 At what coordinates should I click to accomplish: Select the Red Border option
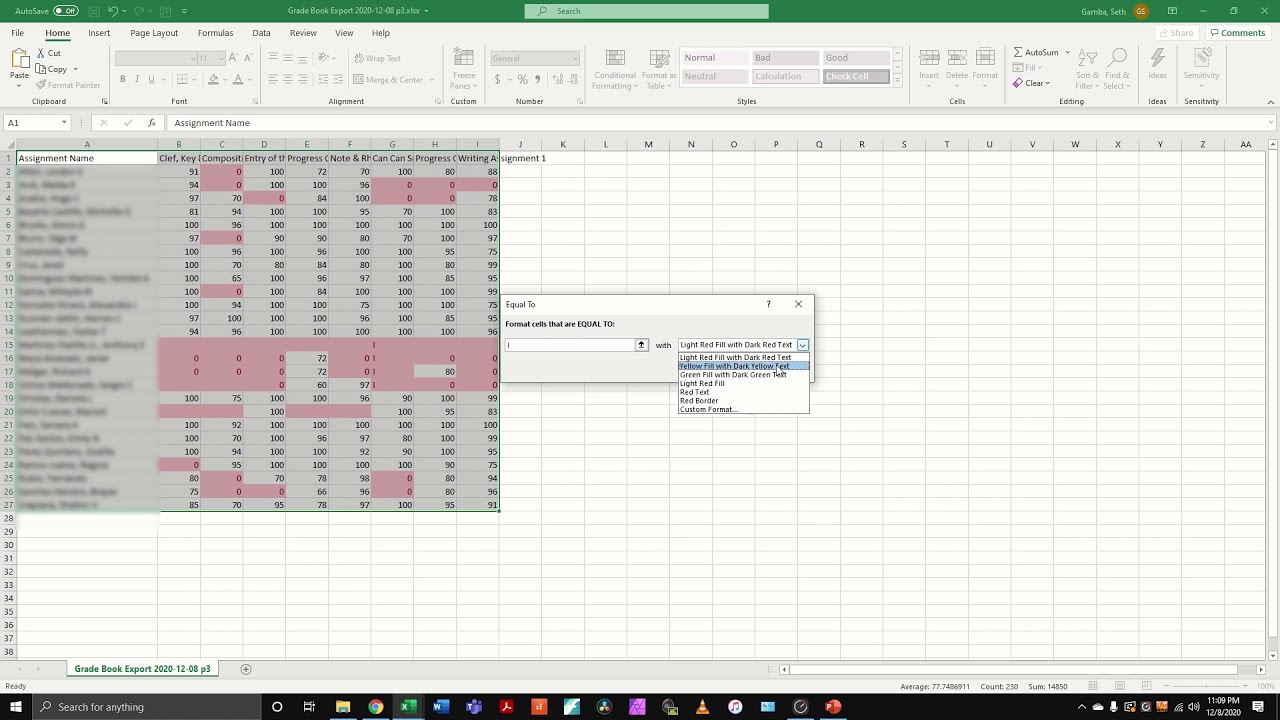coord(743,401)
